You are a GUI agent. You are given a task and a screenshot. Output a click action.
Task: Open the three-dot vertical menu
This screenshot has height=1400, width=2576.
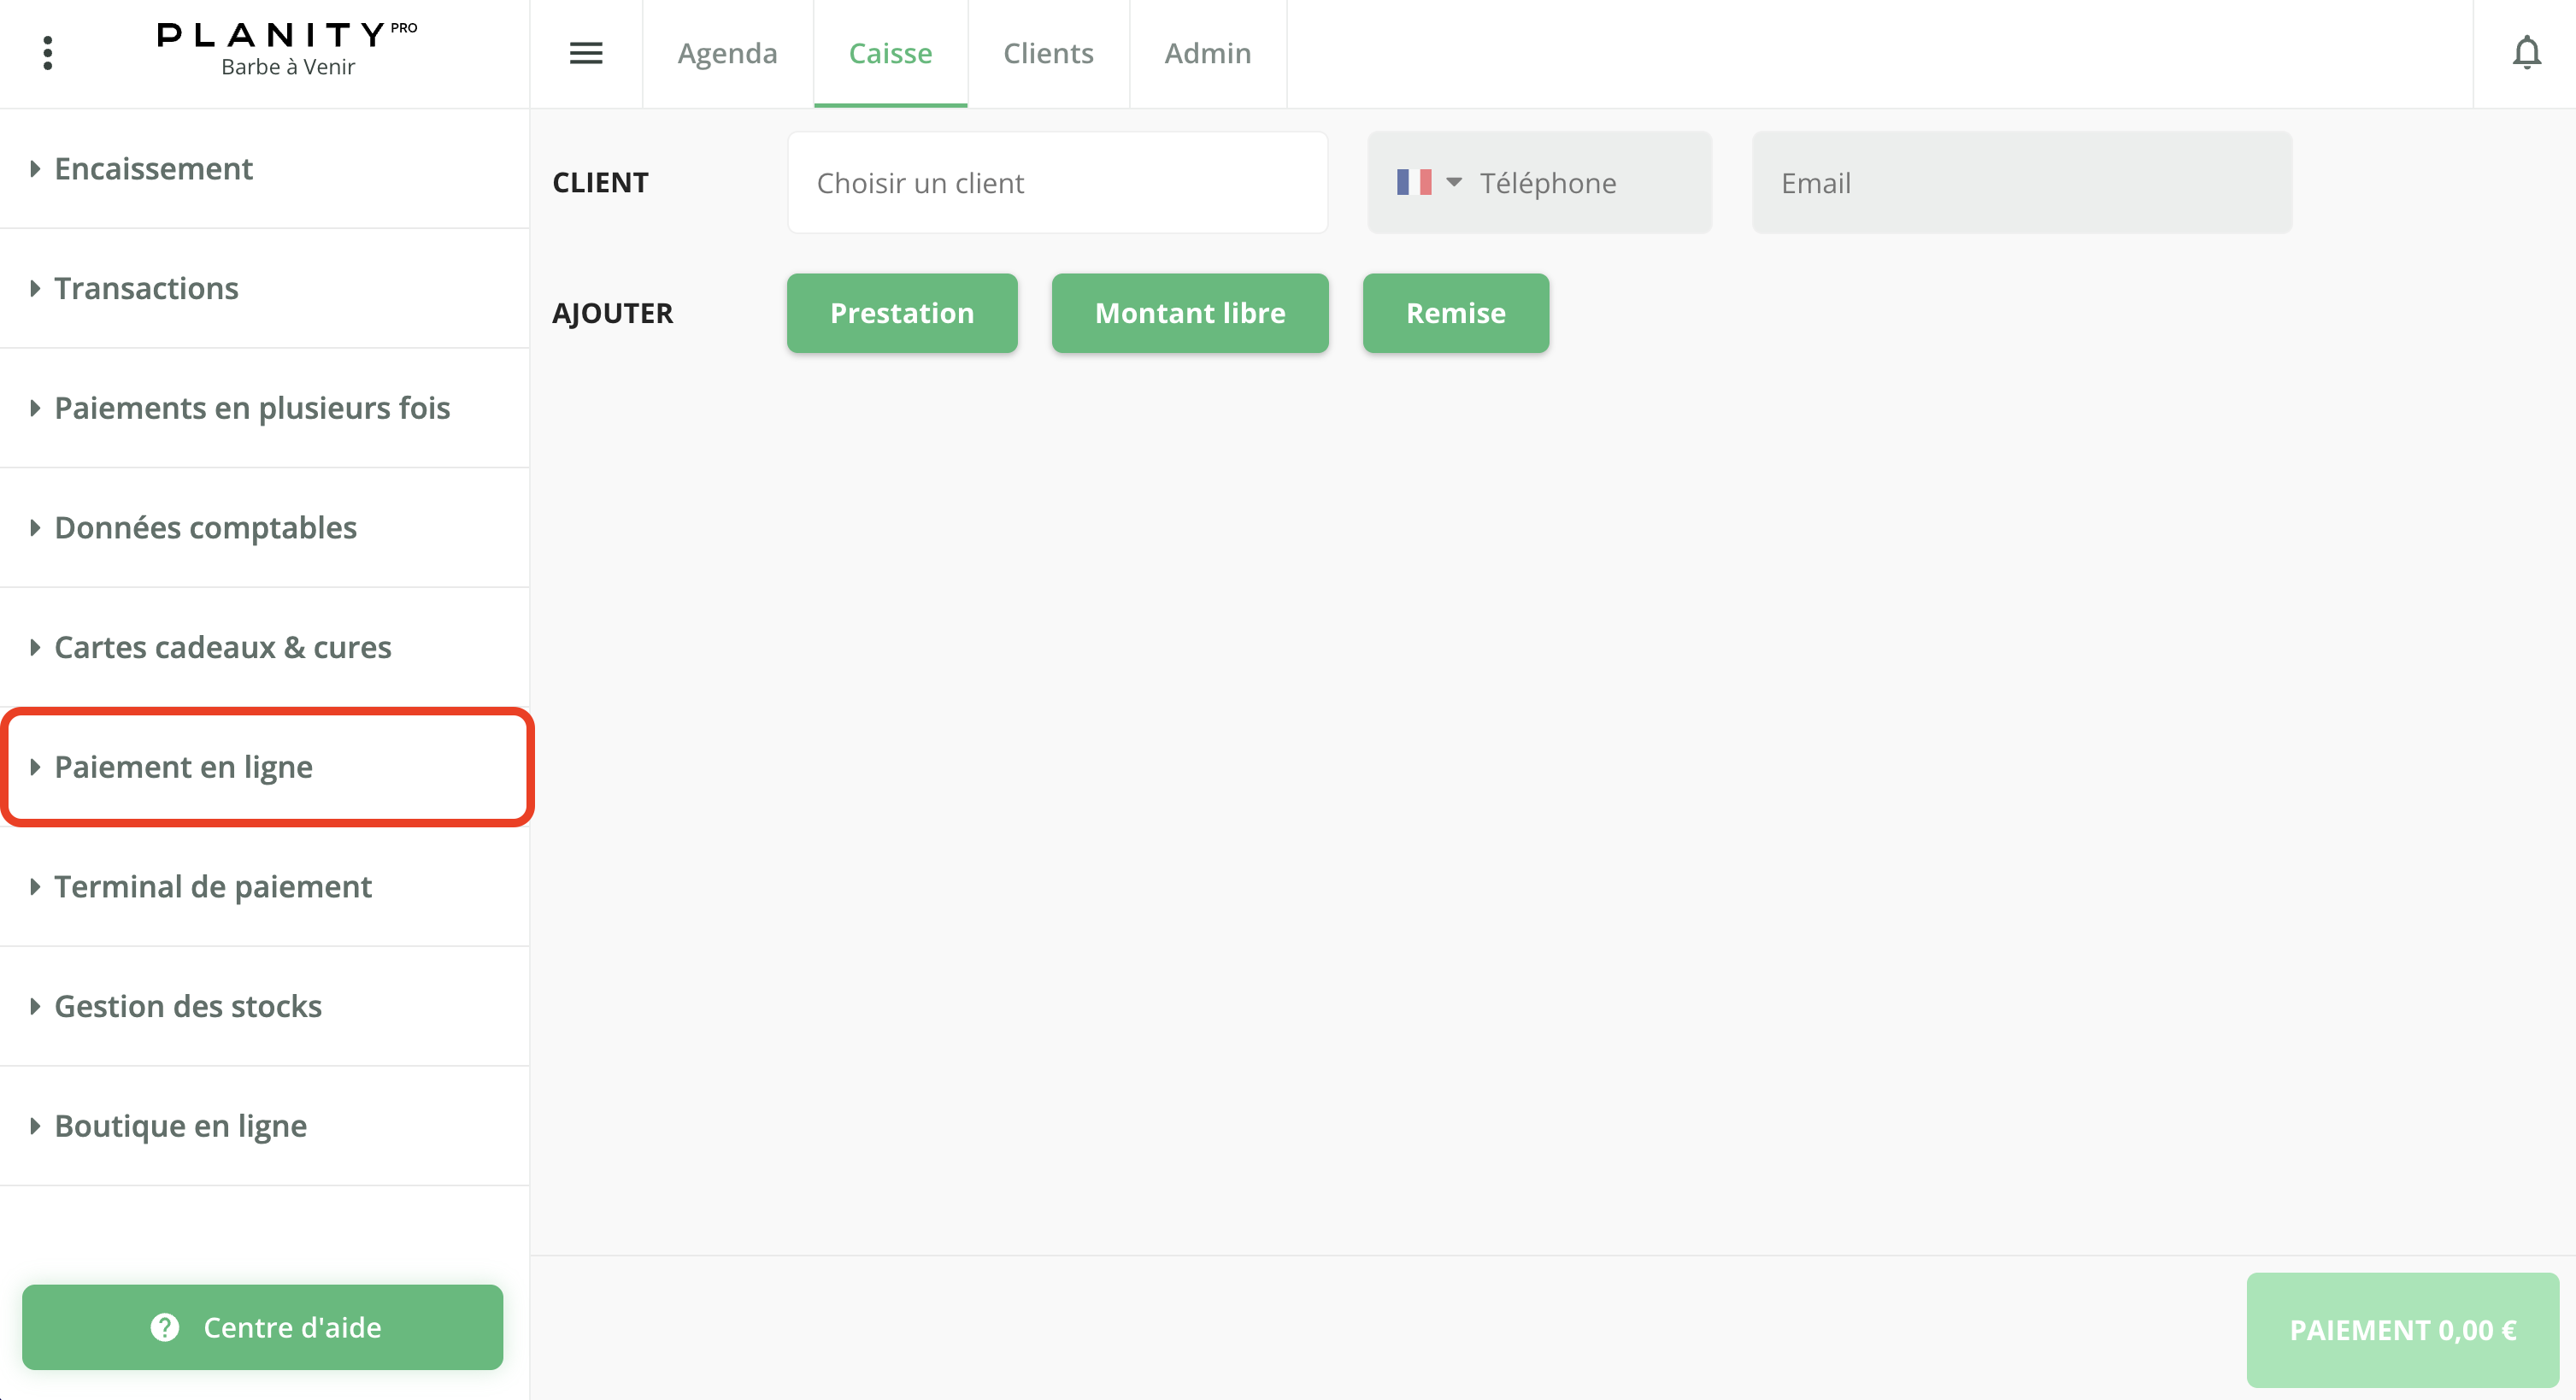(x=47, y=53)
